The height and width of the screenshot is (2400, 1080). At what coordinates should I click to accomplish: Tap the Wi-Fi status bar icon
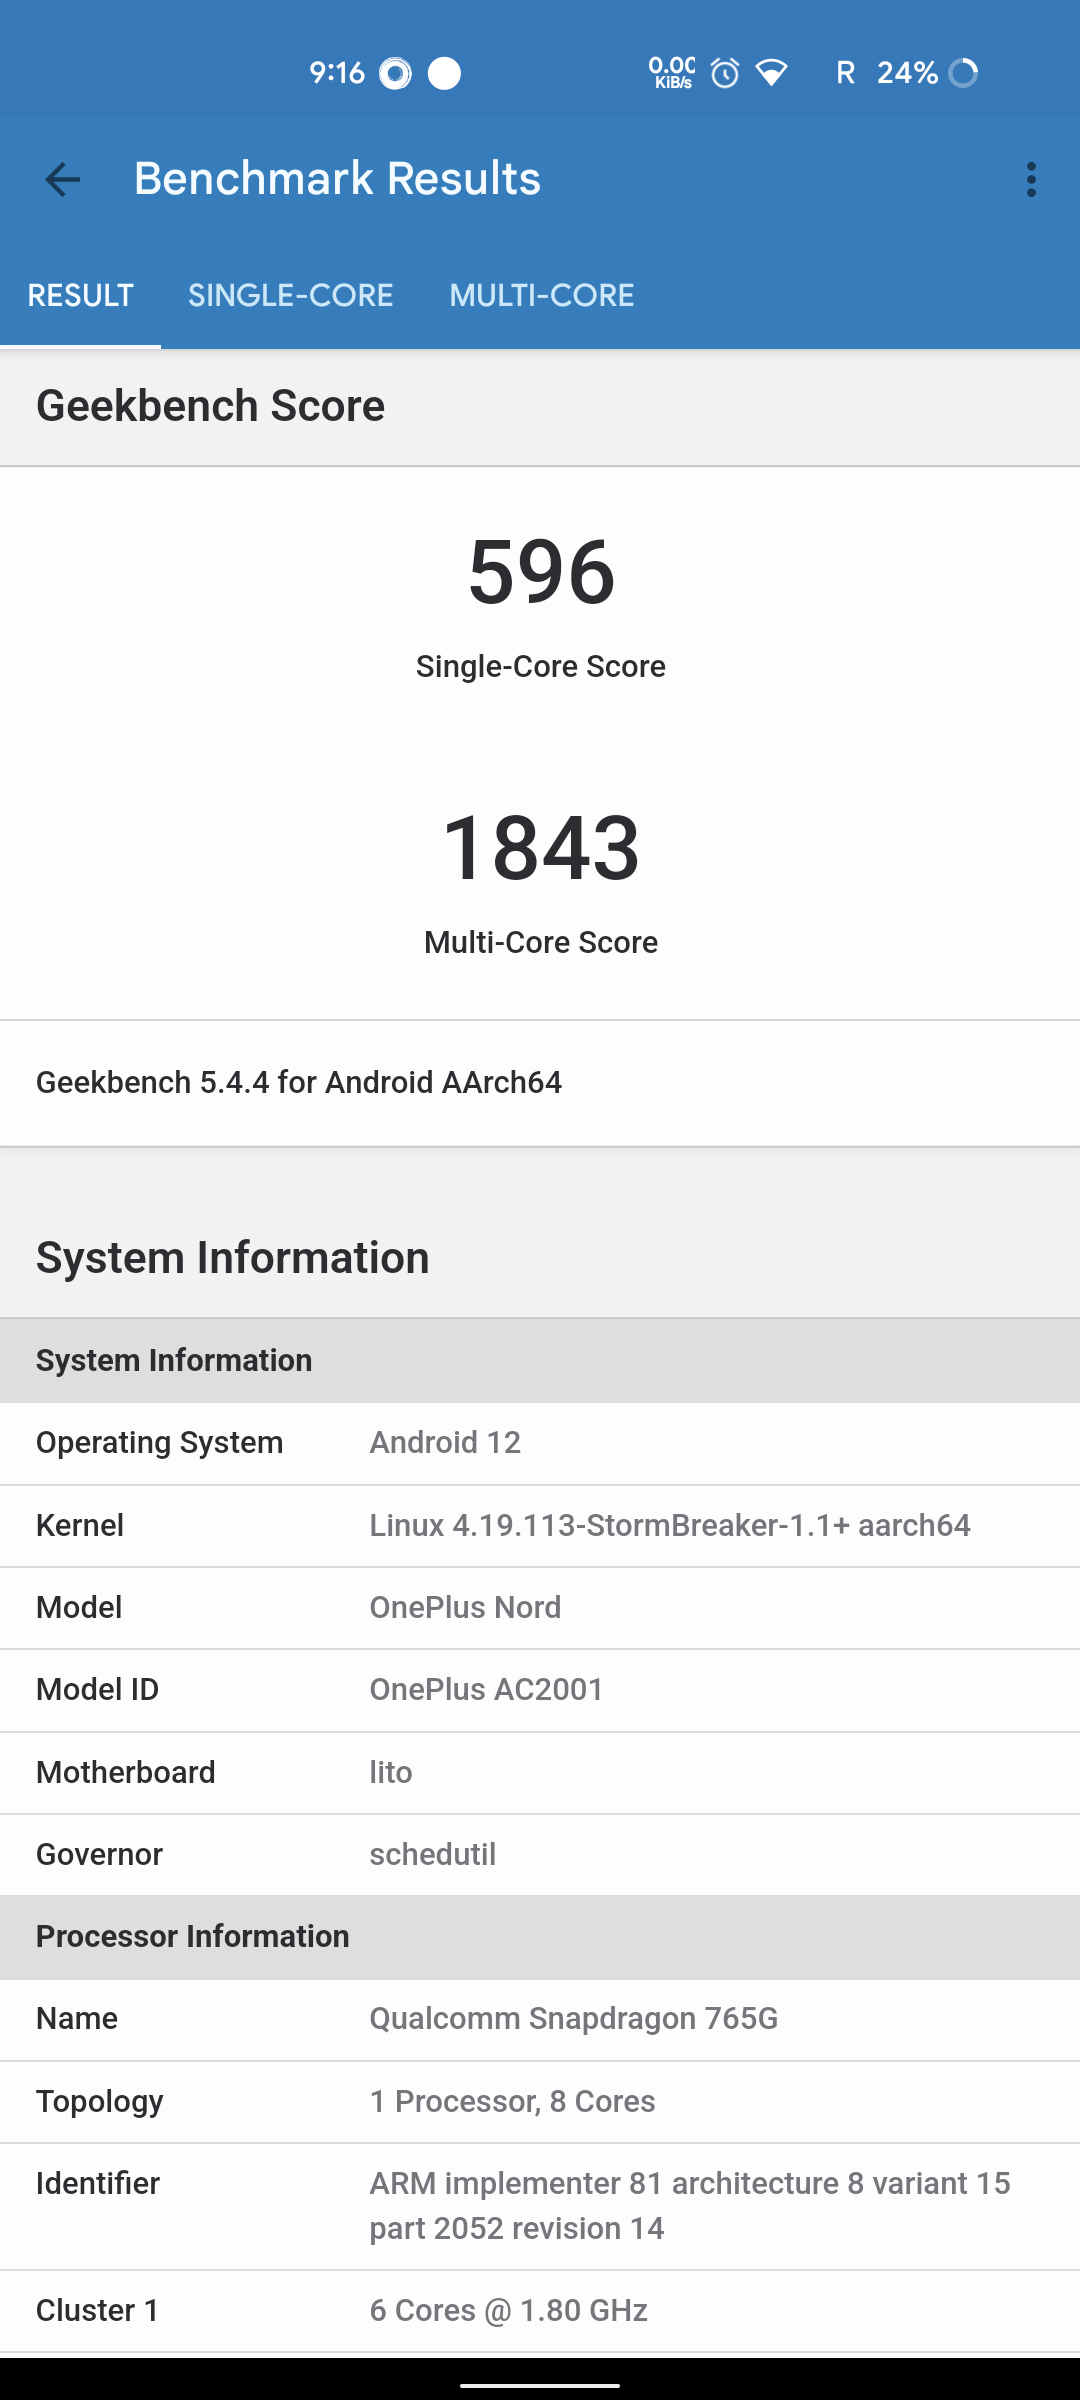click(x=771, y=73)
